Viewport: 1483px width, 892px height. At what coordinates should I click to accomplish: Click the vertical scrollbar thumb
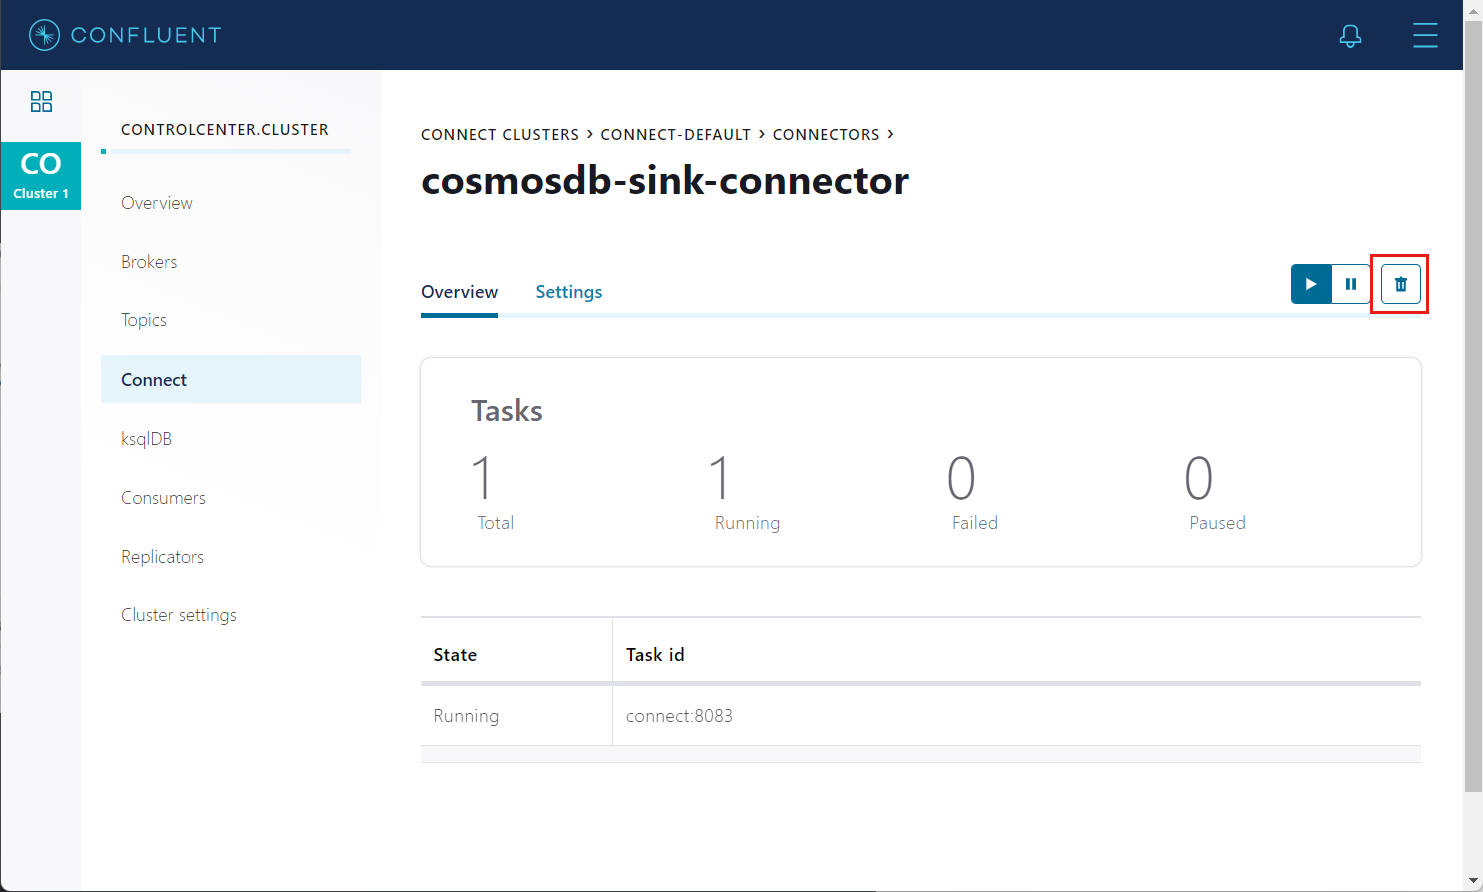click(x=1473, y=405)
